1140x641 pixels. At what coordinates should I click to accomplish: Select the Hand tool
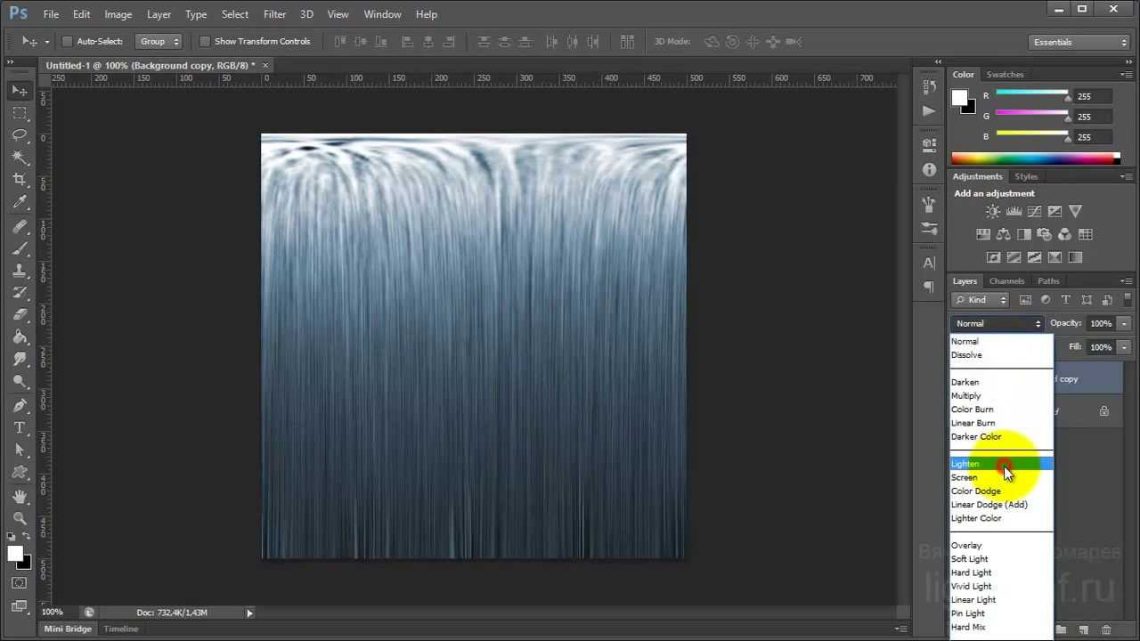coord(20,497)
